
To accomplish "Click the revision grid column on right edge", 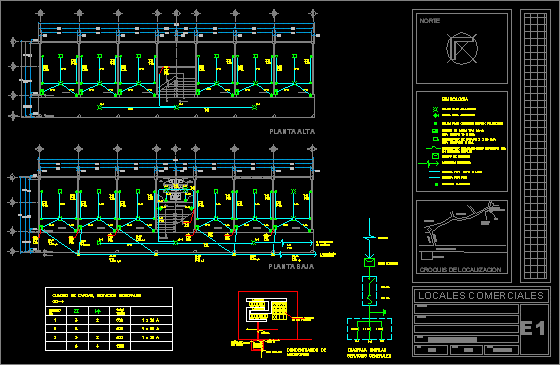I will (535, 146).
